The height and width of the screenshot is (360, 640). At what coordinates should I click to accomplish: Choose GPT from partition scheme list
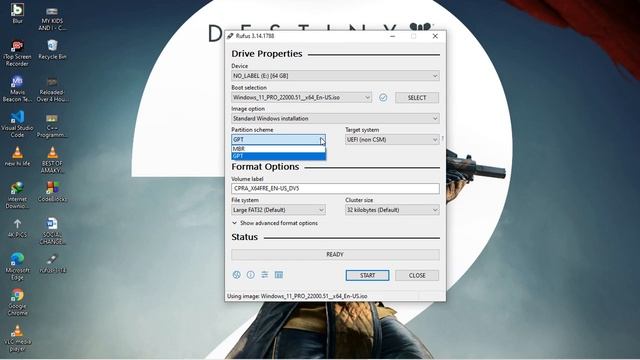click(x=278, y=156)
